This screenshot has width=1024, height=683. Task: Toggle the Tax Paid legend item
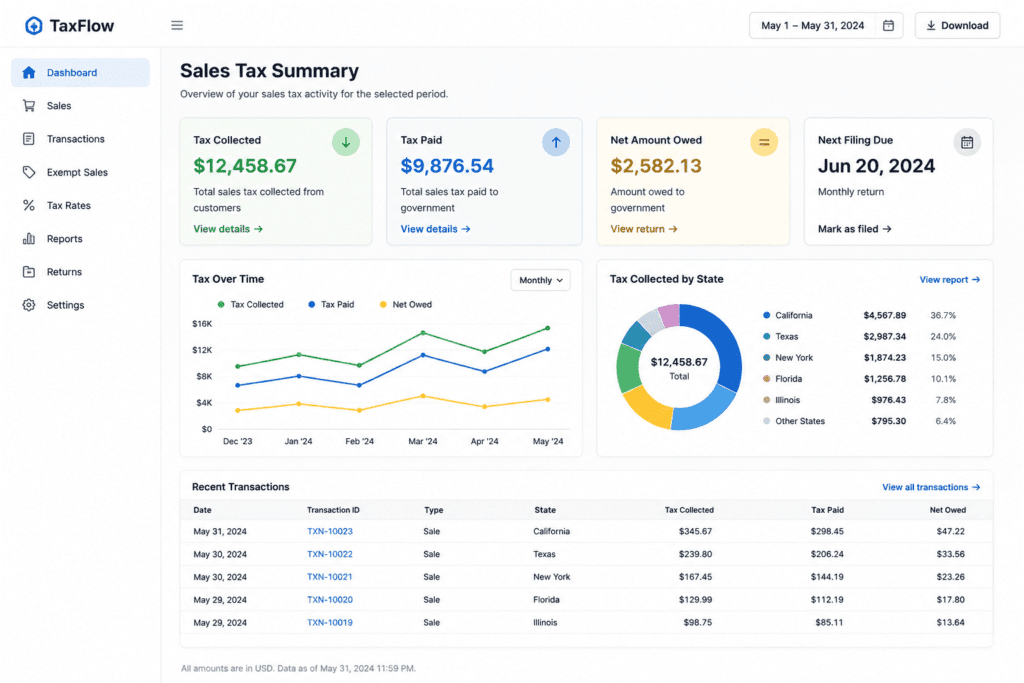tap(331, 304)
